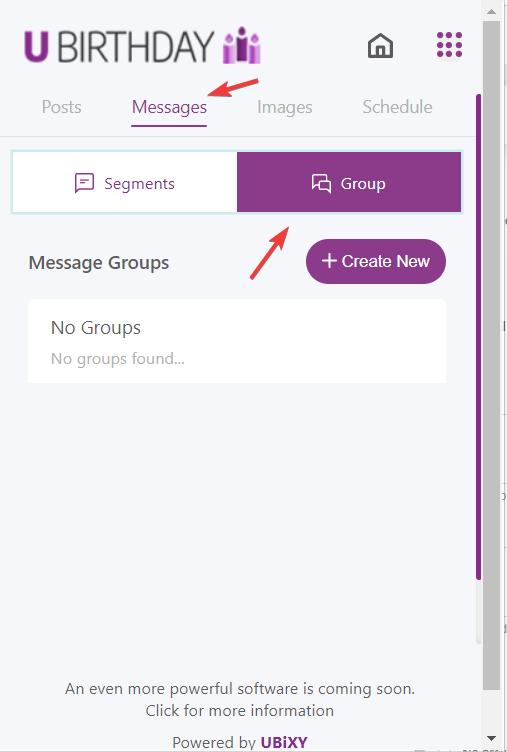Click the purple panel scrollbar

(478, 337)
